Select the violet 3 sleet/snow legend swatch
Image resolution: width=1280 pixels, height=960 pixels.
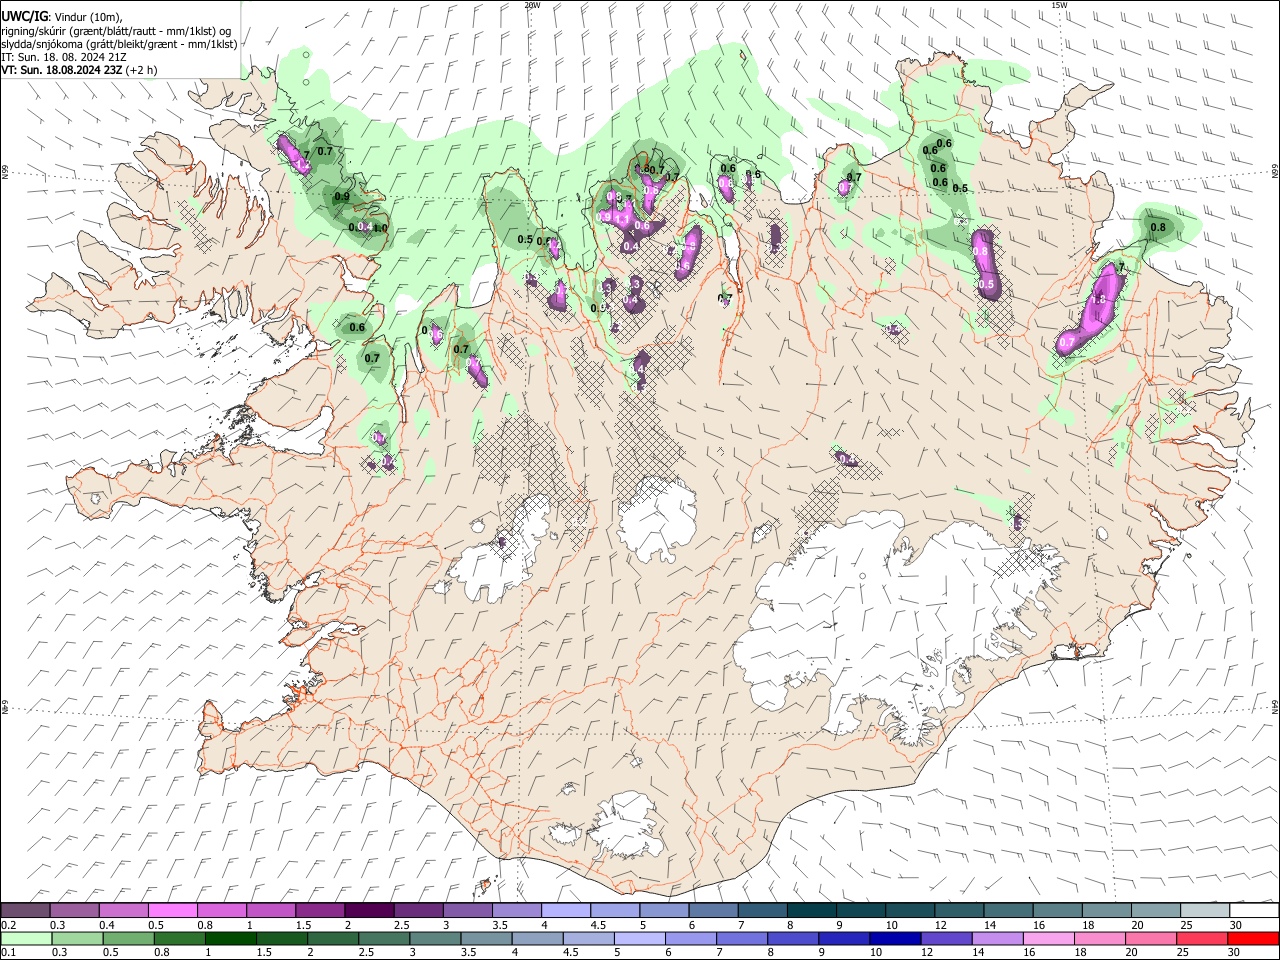pos(466,910)
